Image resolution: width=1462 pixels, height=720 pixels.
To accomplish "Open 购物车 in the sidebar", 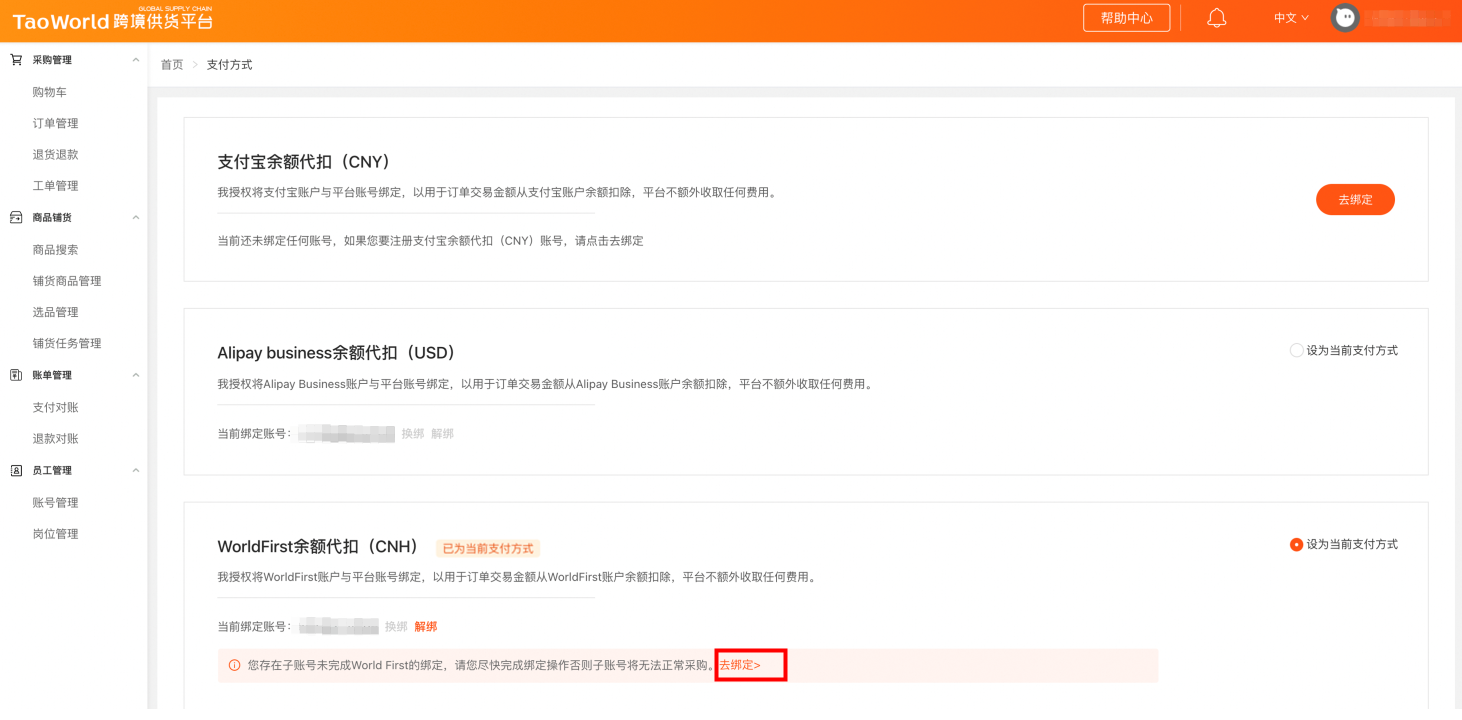I will pos(50,92).
